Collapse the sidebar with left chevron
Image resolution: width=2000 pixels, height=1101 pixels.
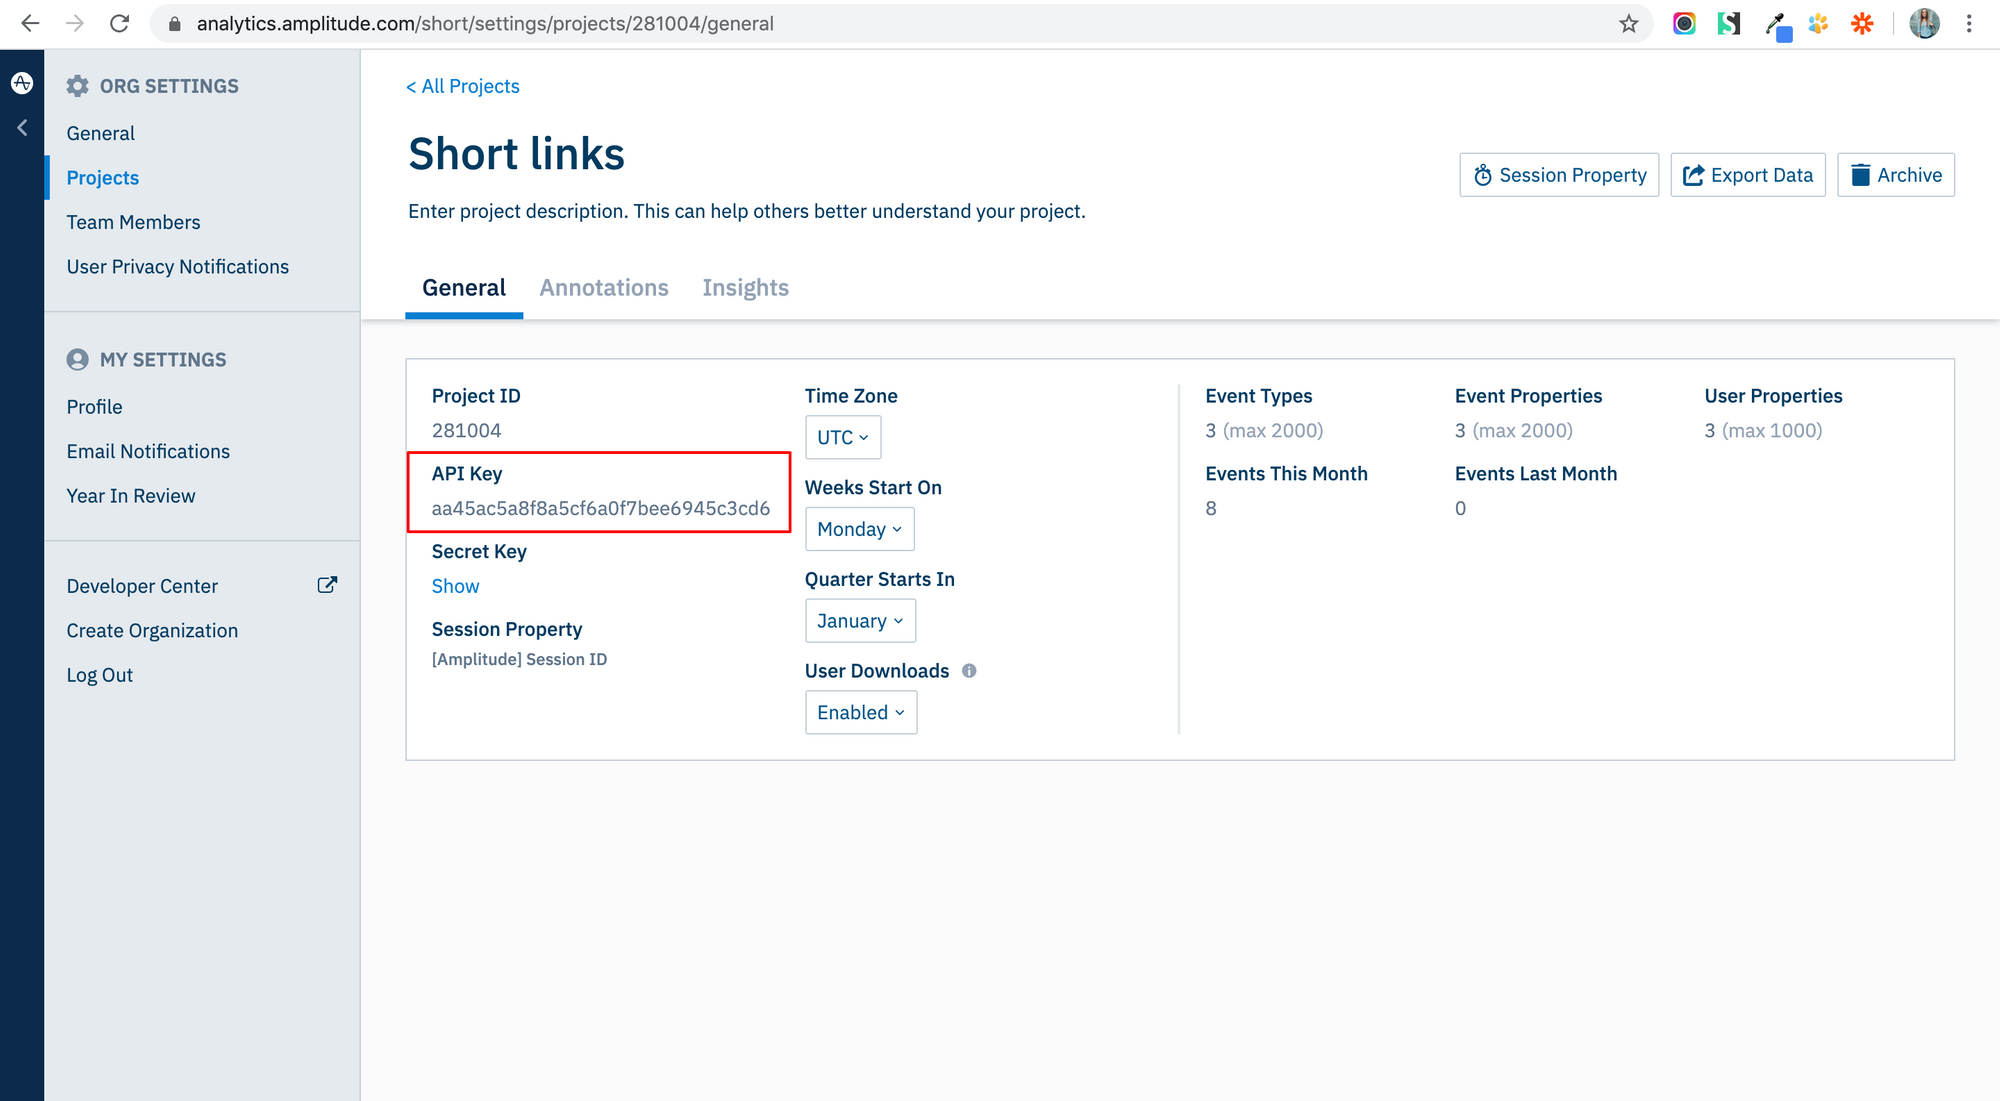pyautogui.click(x=22, y=128)
